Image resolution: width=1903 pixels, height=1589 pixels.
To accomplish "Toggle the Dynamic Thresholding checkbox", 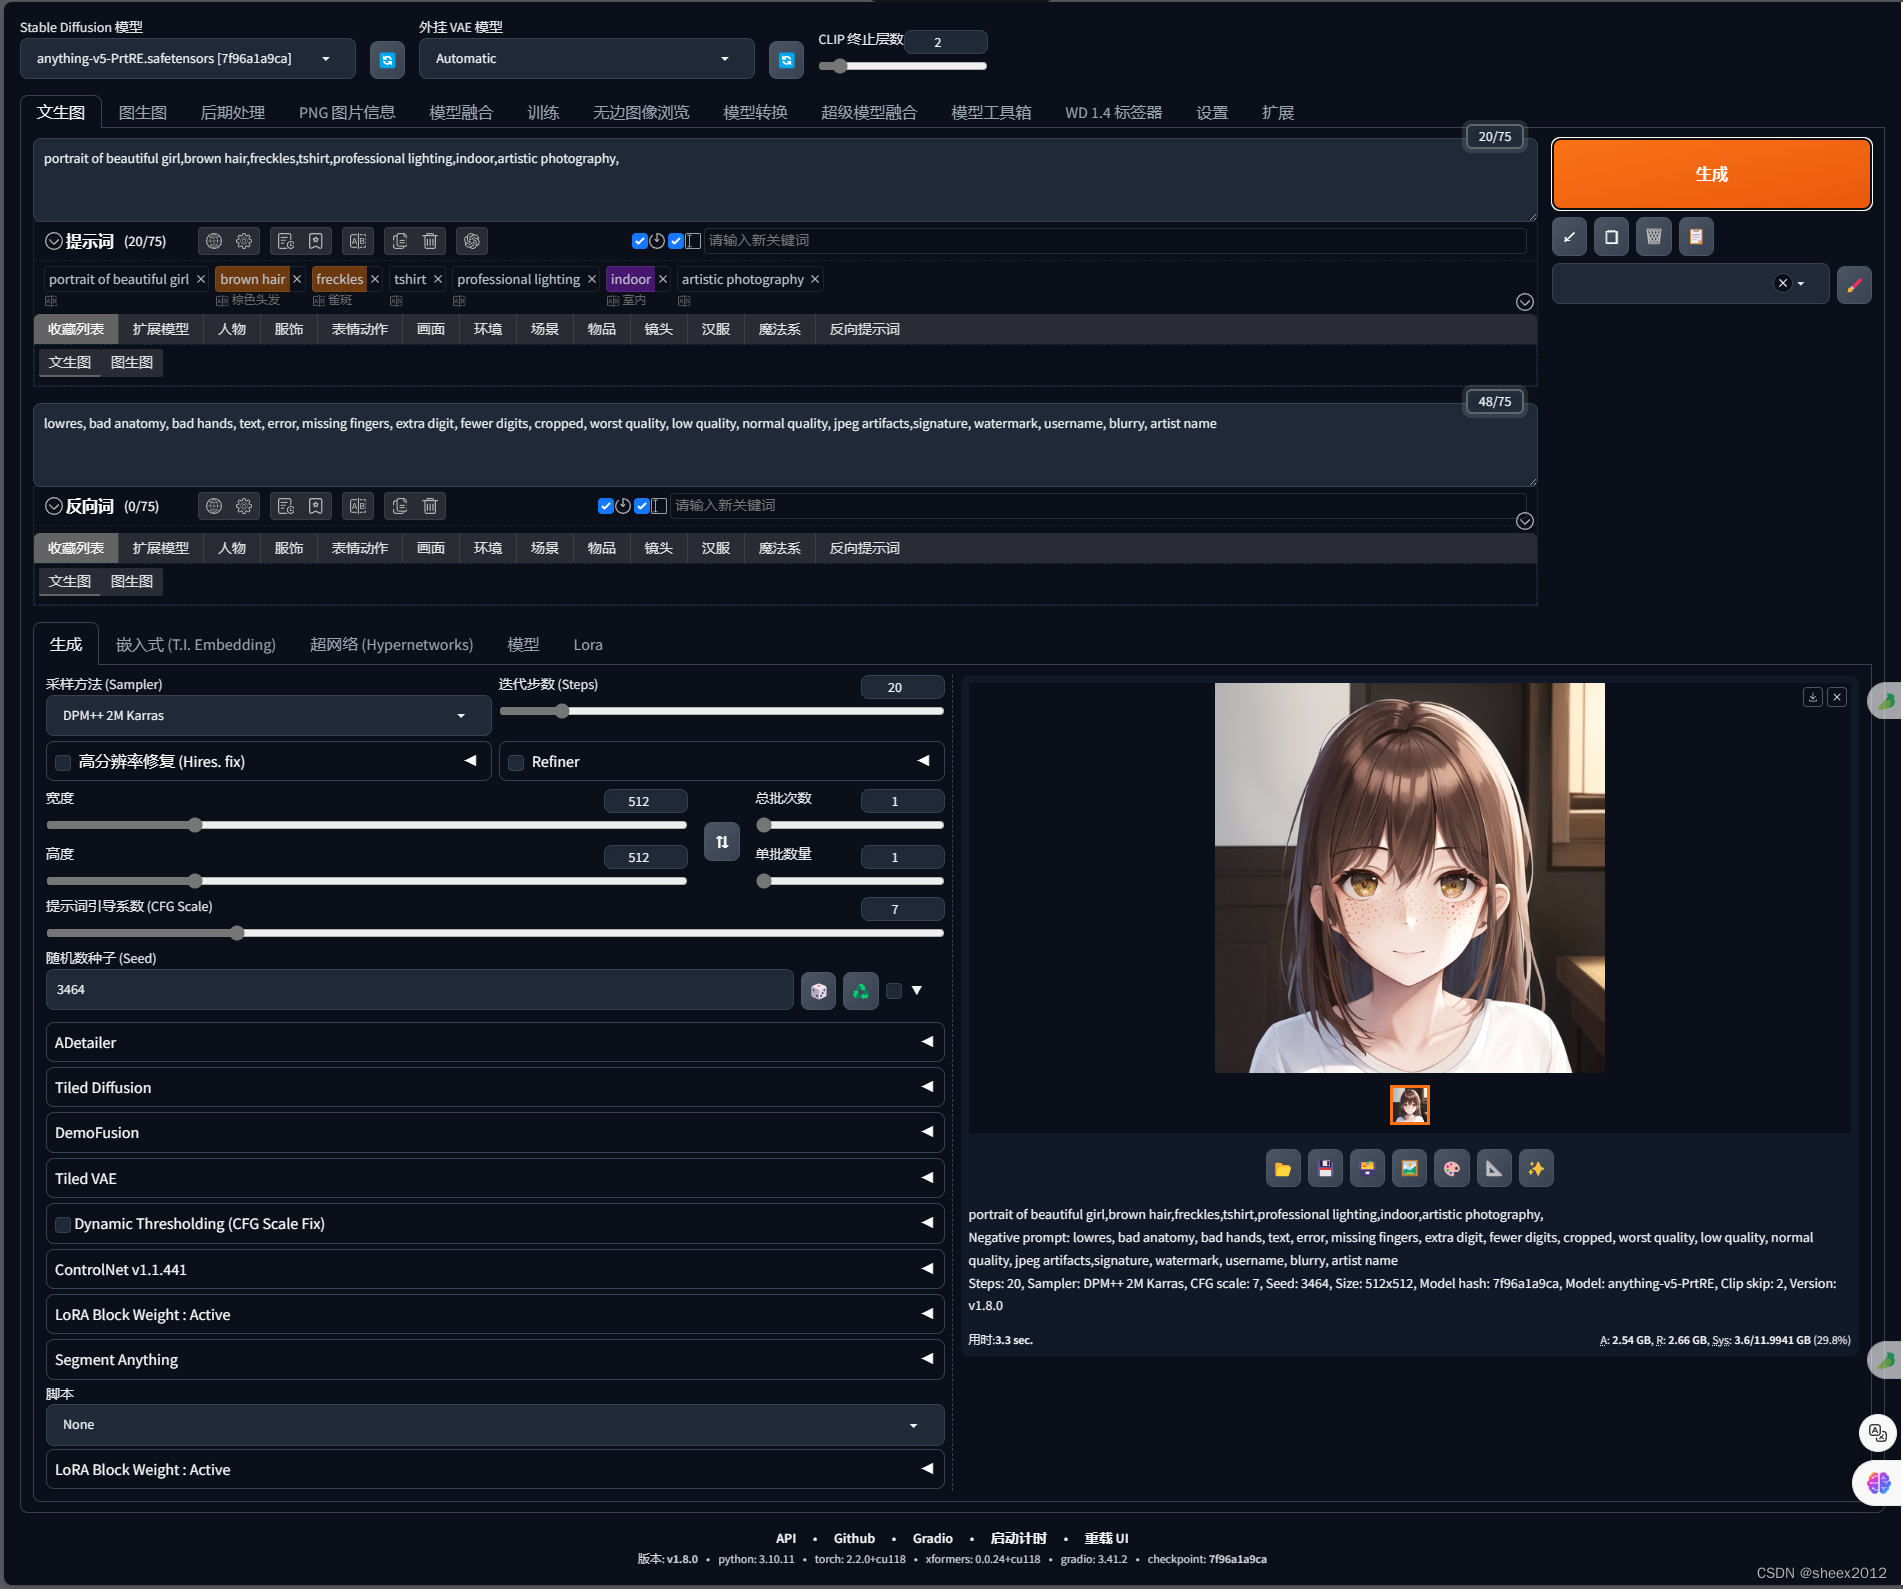I will point(64,1225).
